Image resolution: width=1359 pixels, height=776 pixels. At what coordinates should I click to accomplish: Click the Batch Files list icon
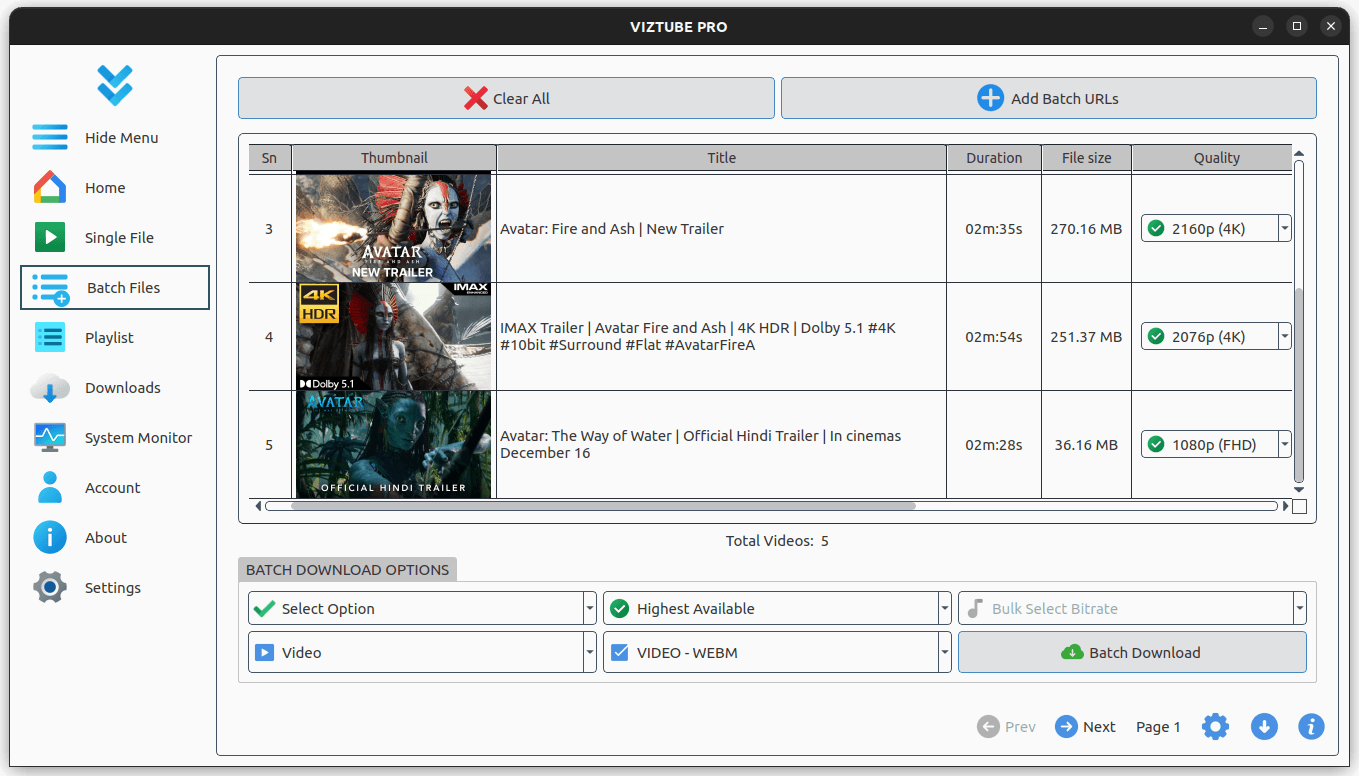(x=50, y=288)
